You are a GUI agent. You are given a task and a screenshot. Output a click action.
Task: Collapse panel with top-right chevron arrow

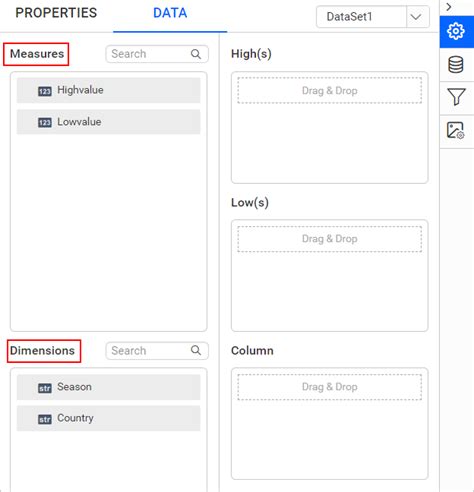(x=449, y=7)
